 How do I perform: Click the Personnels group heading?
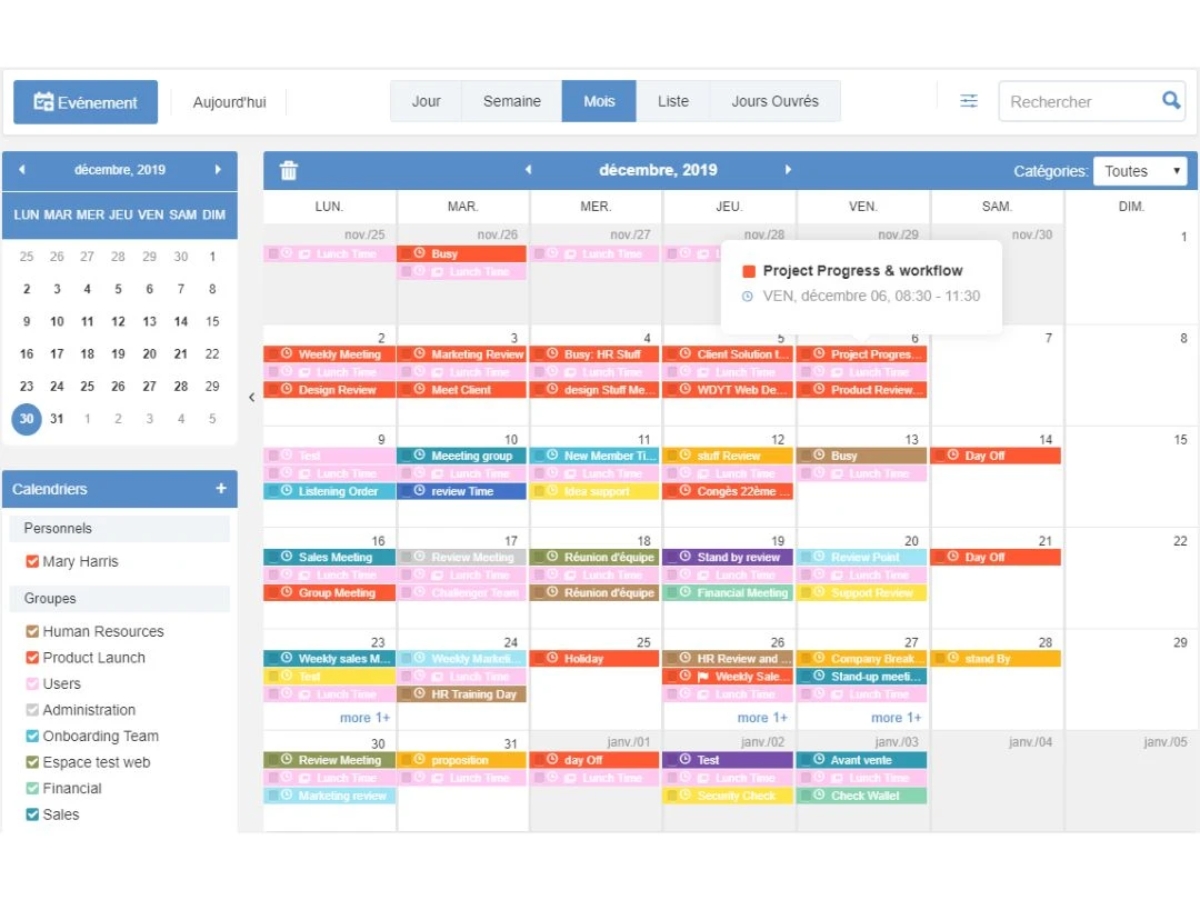[120, 528]
